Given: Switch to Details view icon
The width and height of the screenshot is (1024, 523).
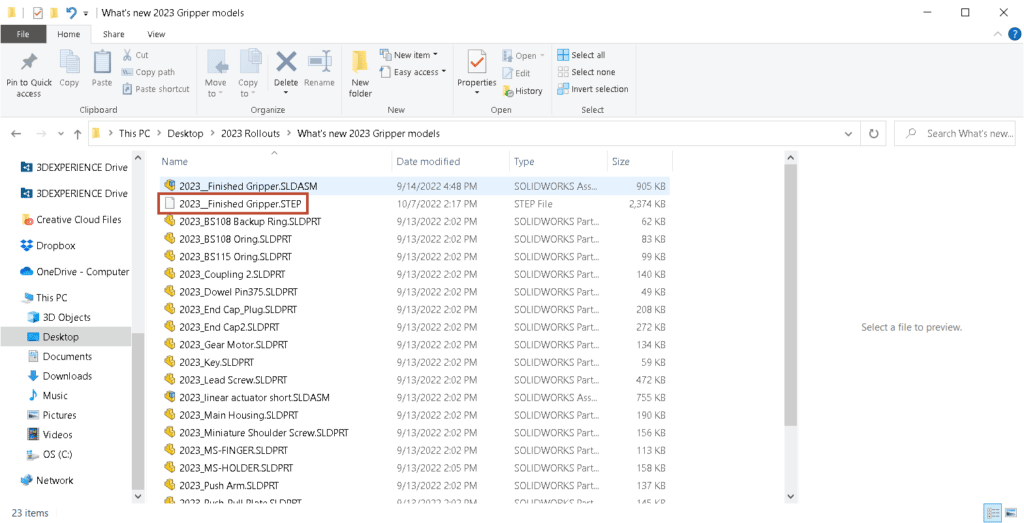Looking at the screenshot, I should [x=993, y=513].
